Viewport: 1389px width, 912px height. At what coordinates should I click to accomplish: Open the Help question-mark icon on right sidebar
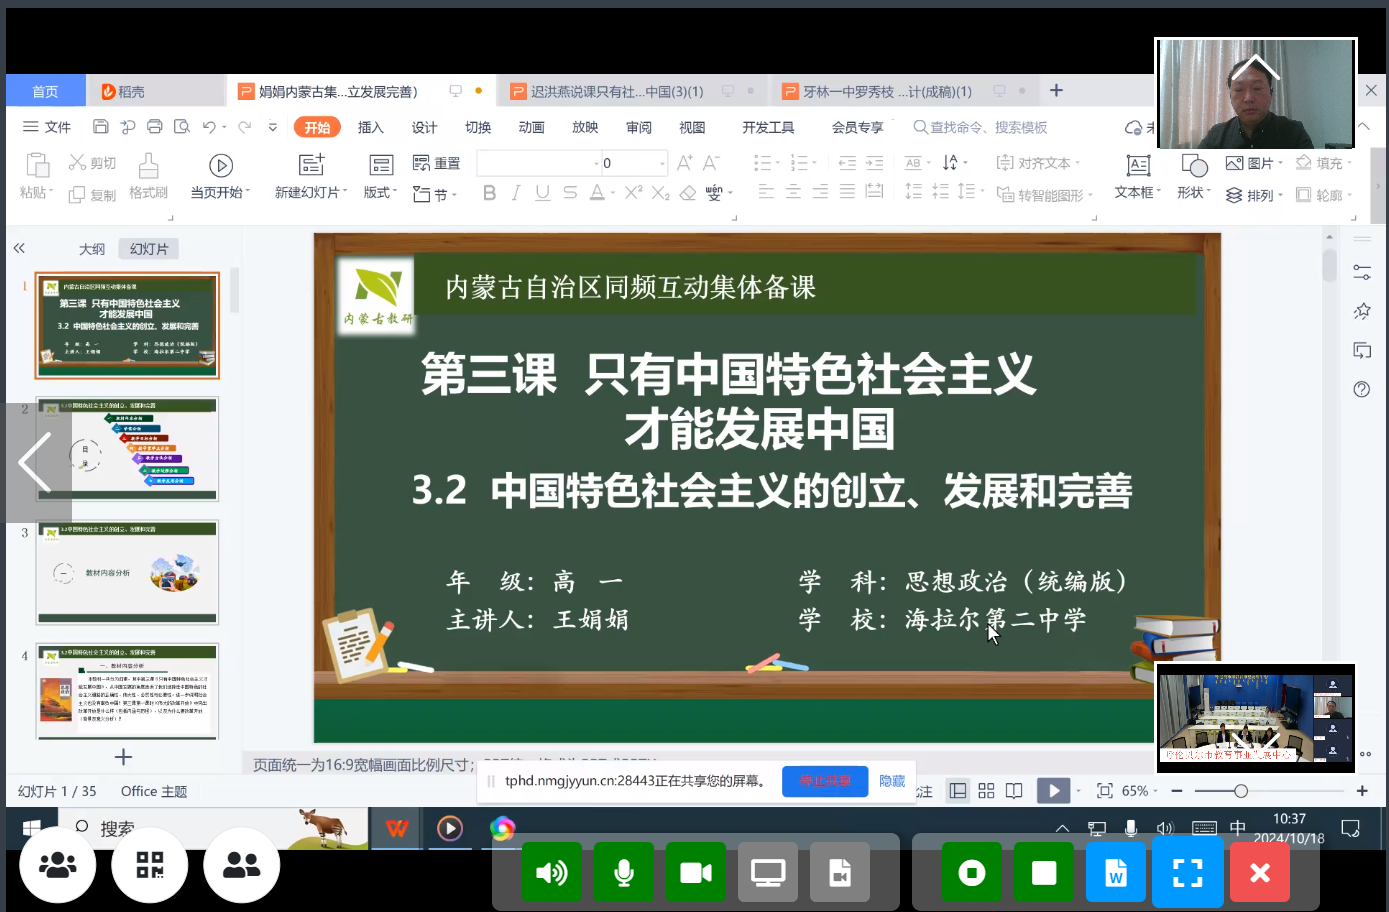[1361, 389]
